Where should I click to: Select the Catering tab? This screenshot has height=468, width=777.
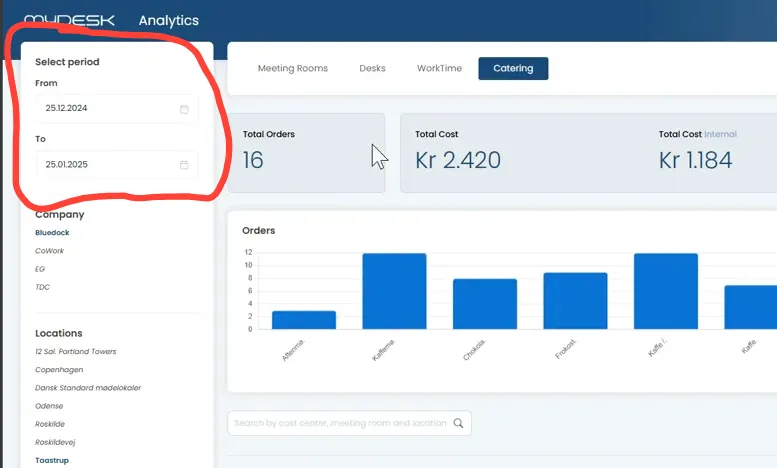click(513, 68)
